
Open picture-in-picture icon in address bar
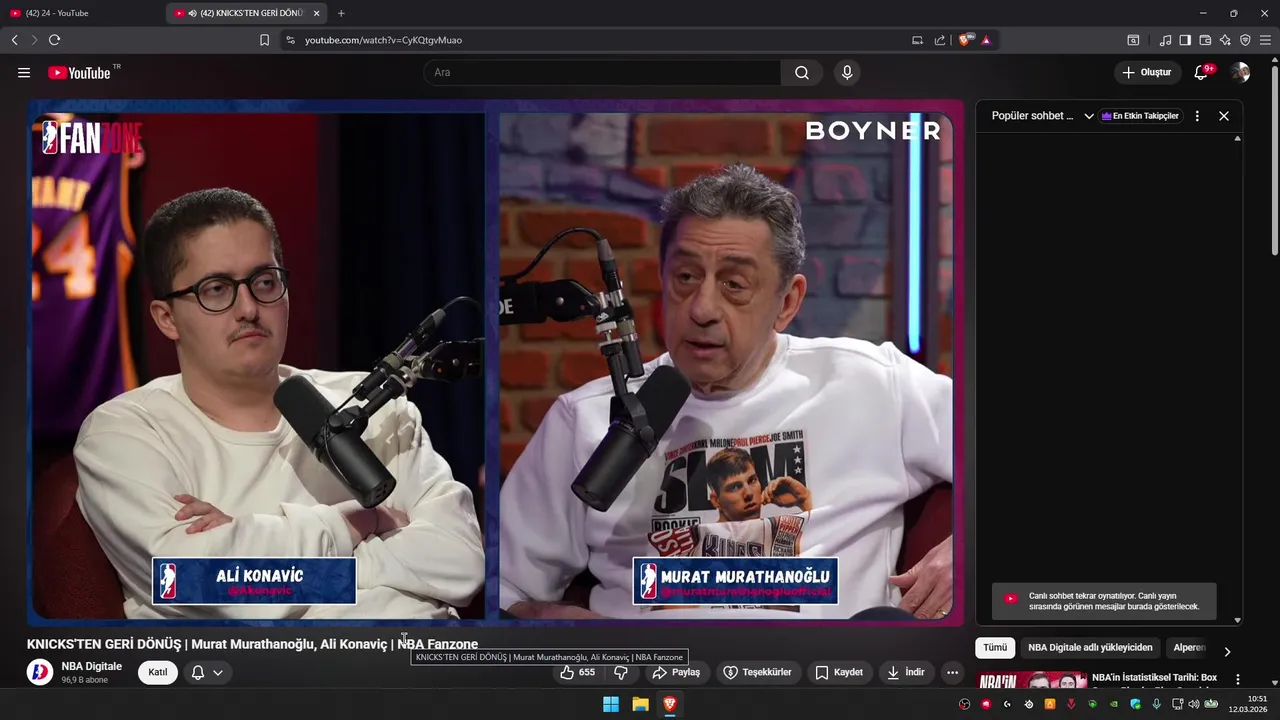click(x=917, y=40)
